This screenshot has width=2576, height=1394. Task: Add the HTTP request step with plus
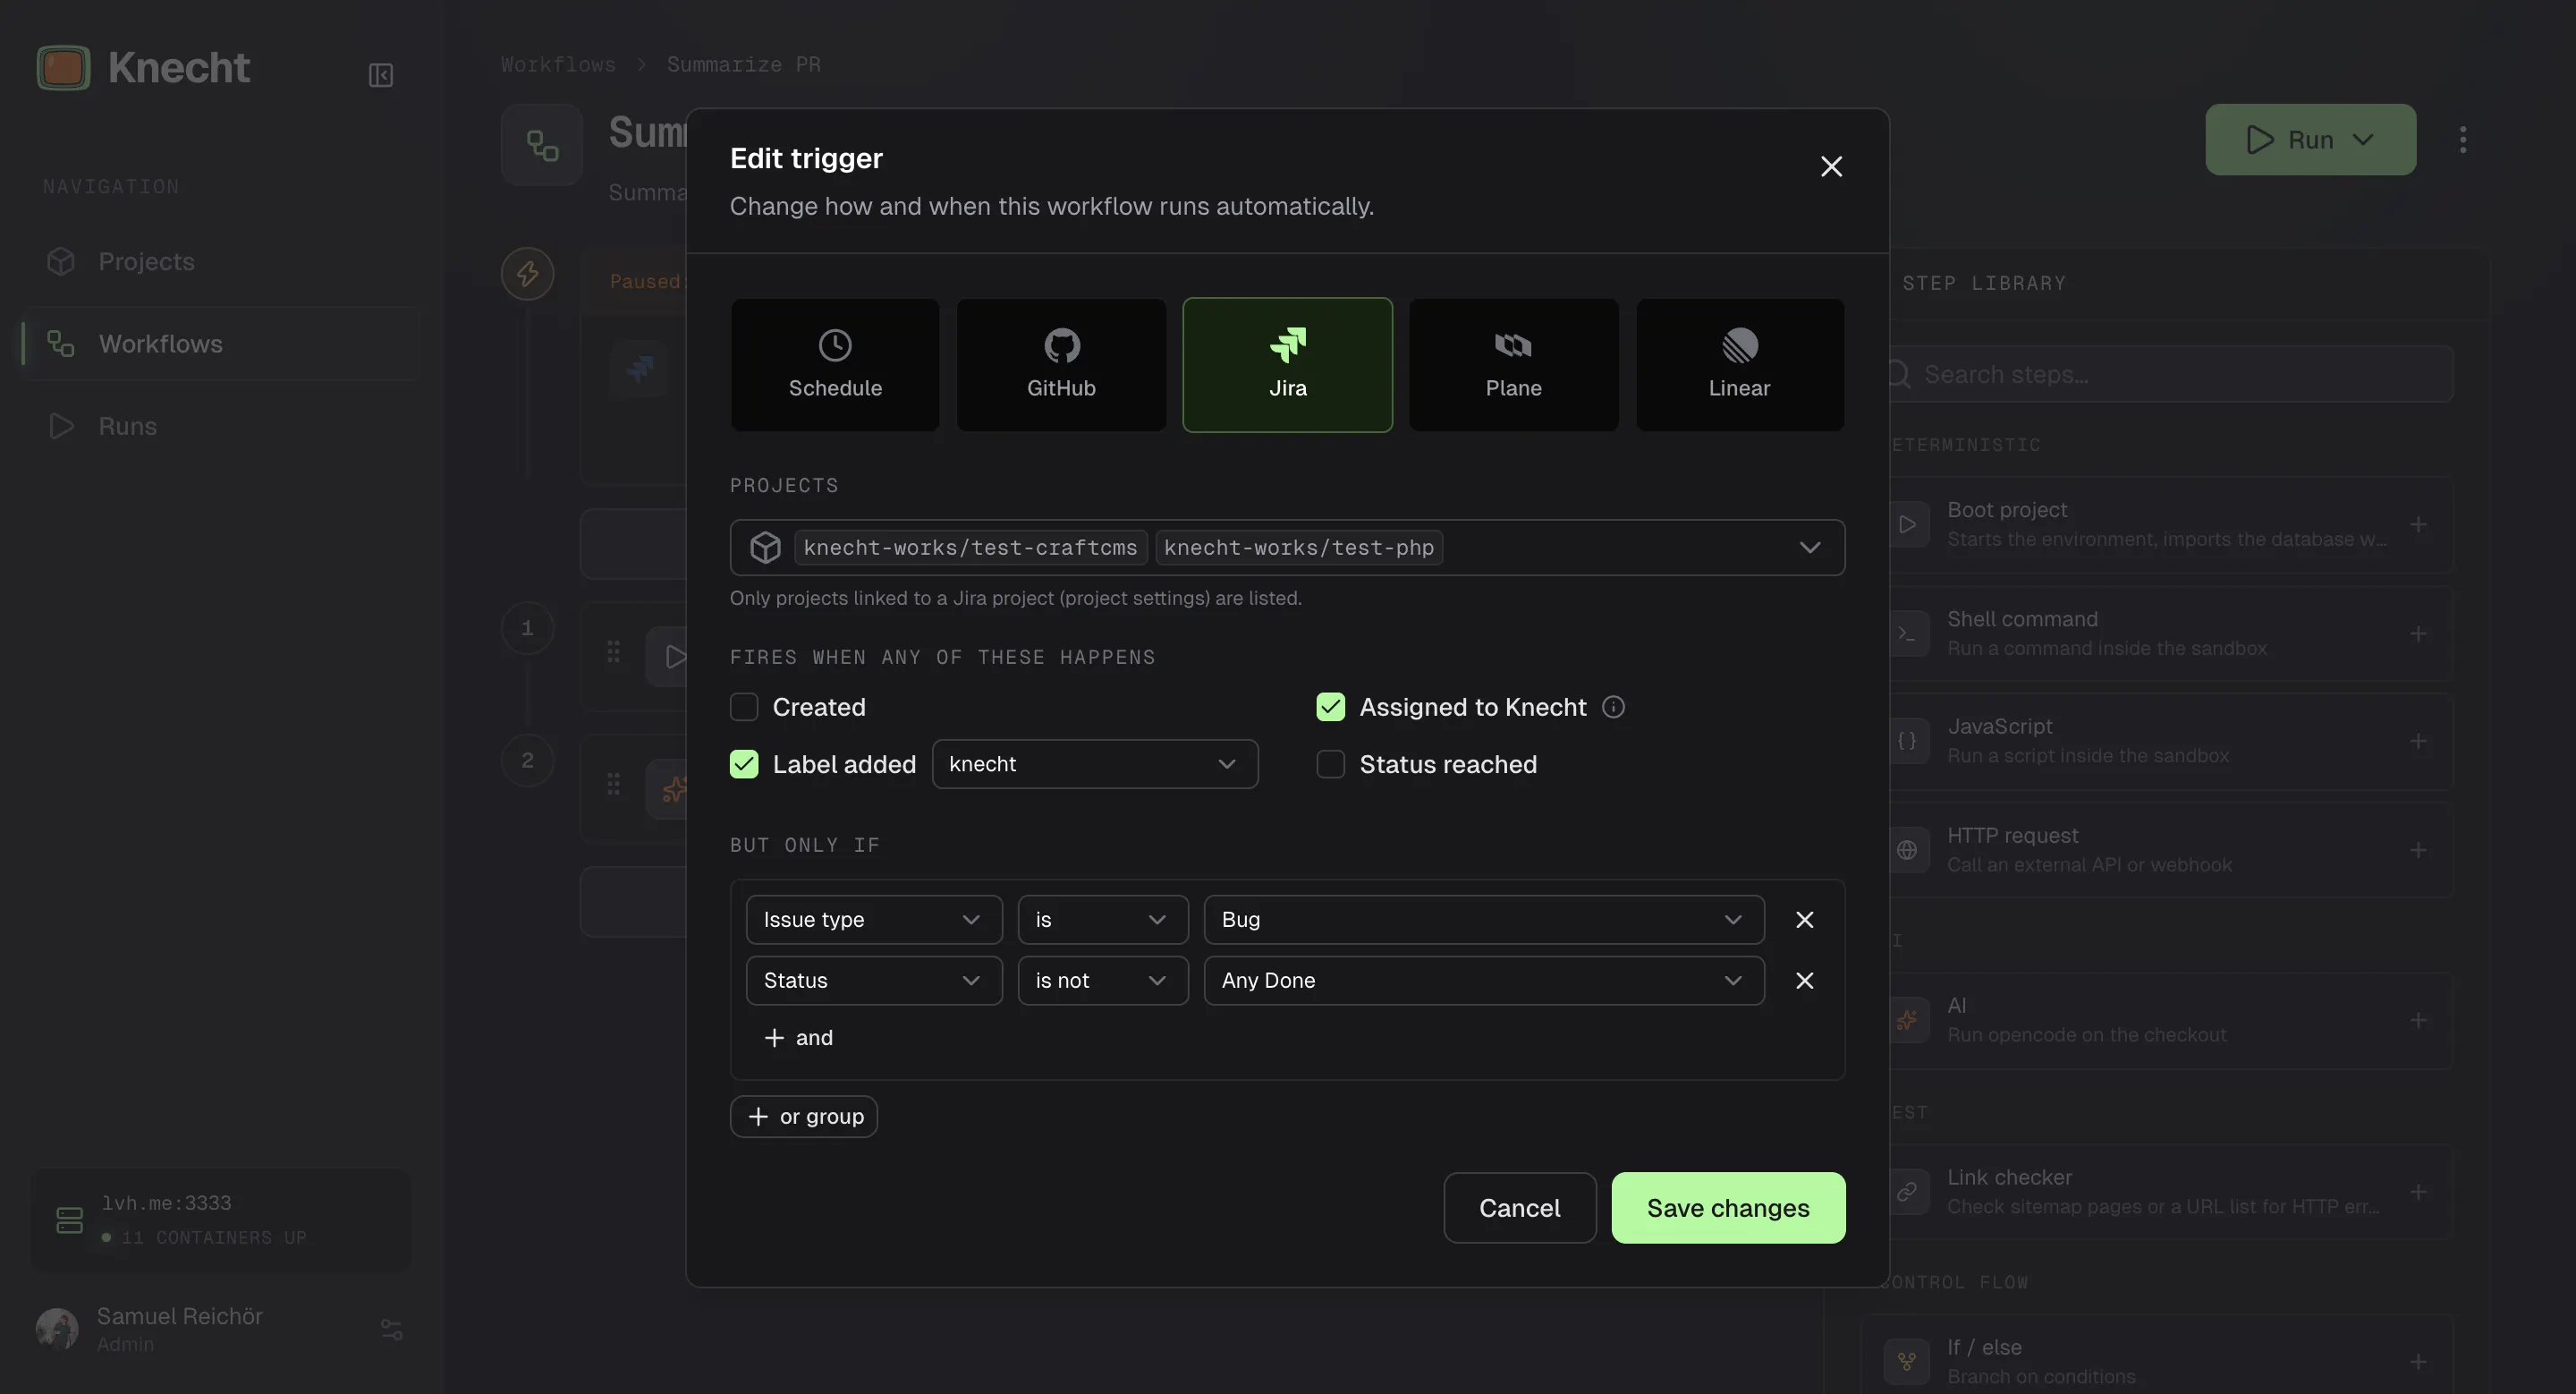pyautogui.click(x=2418, y=850)
